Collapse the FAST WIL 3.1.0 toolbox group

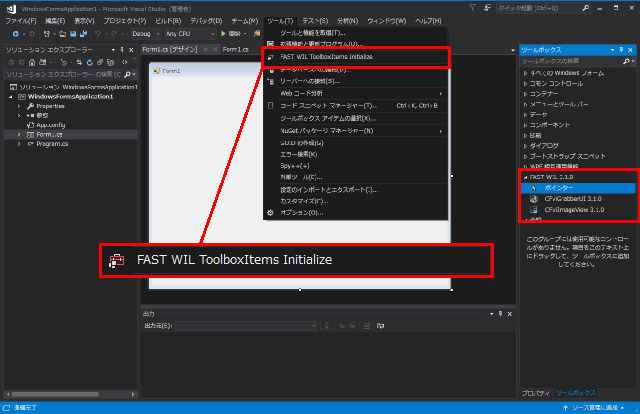coord(525,177)
